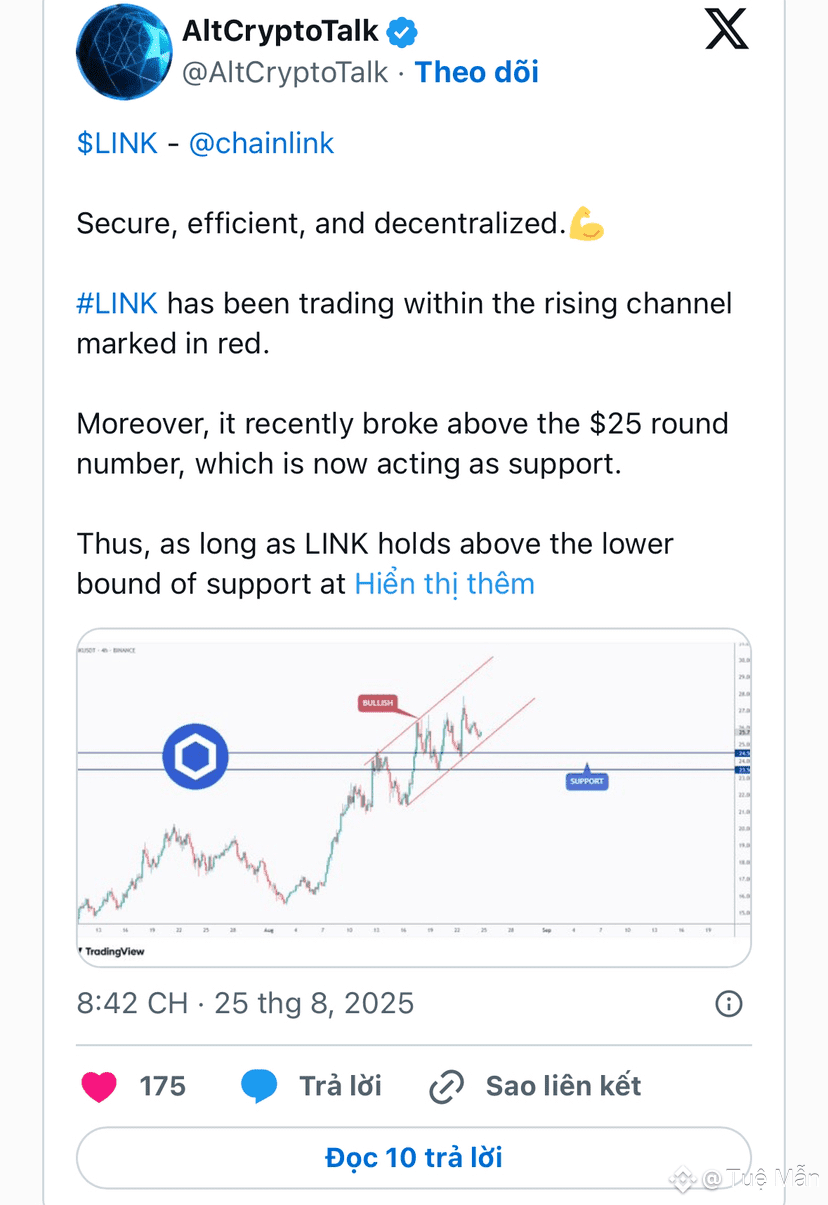
Task: Follow the account via Theo dõi
Action: point(477,72)
